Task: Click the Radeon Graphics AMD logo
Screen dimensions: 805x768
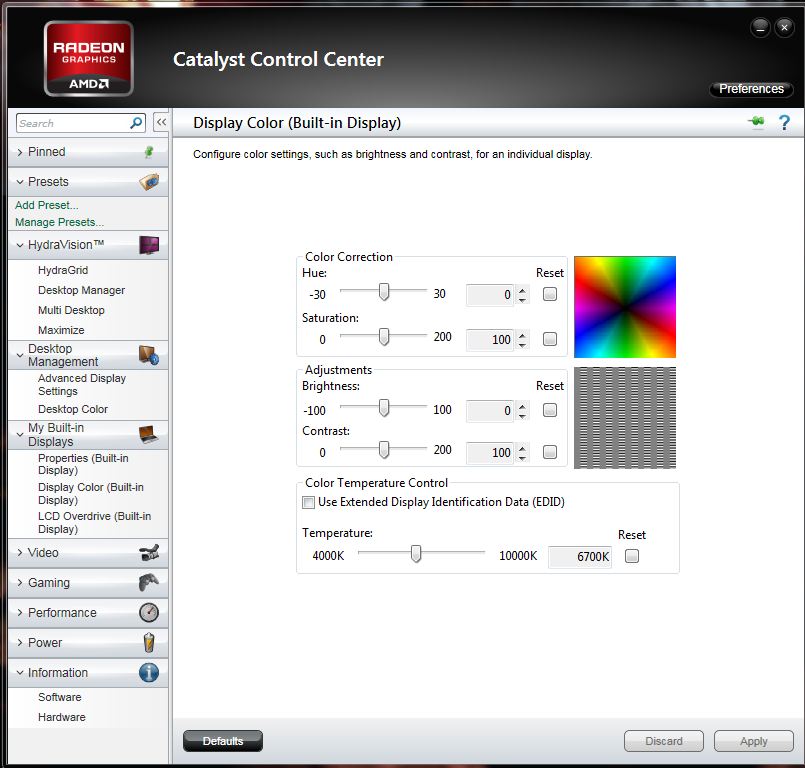Action: pos(89,59)
